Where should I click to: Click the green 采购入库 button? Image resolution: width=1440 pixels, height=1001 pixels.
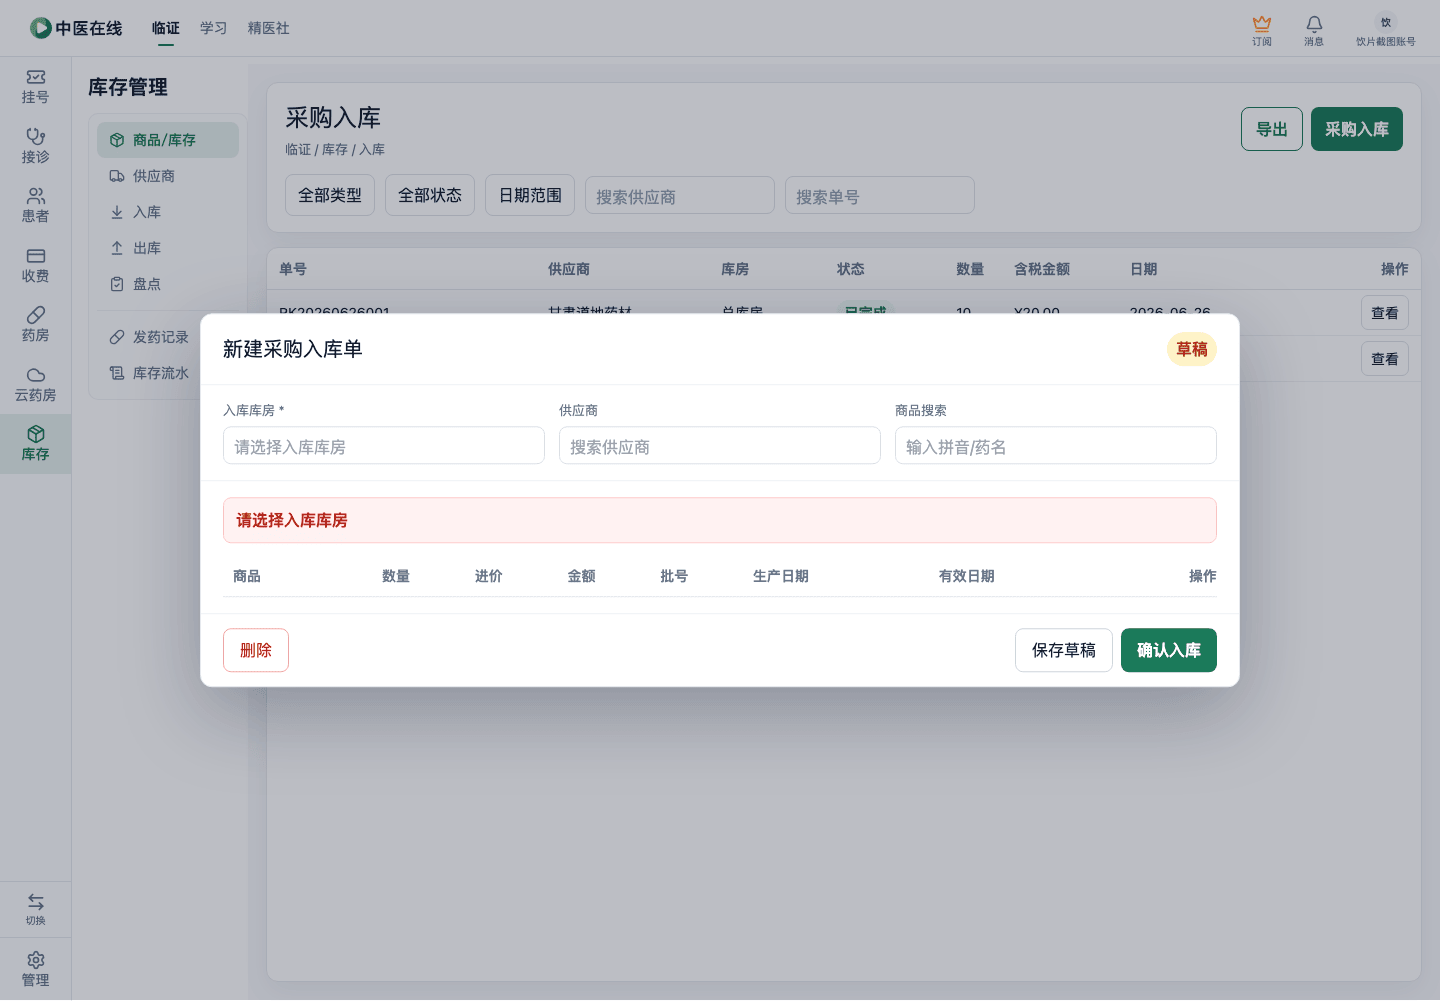pos(1357,129)
